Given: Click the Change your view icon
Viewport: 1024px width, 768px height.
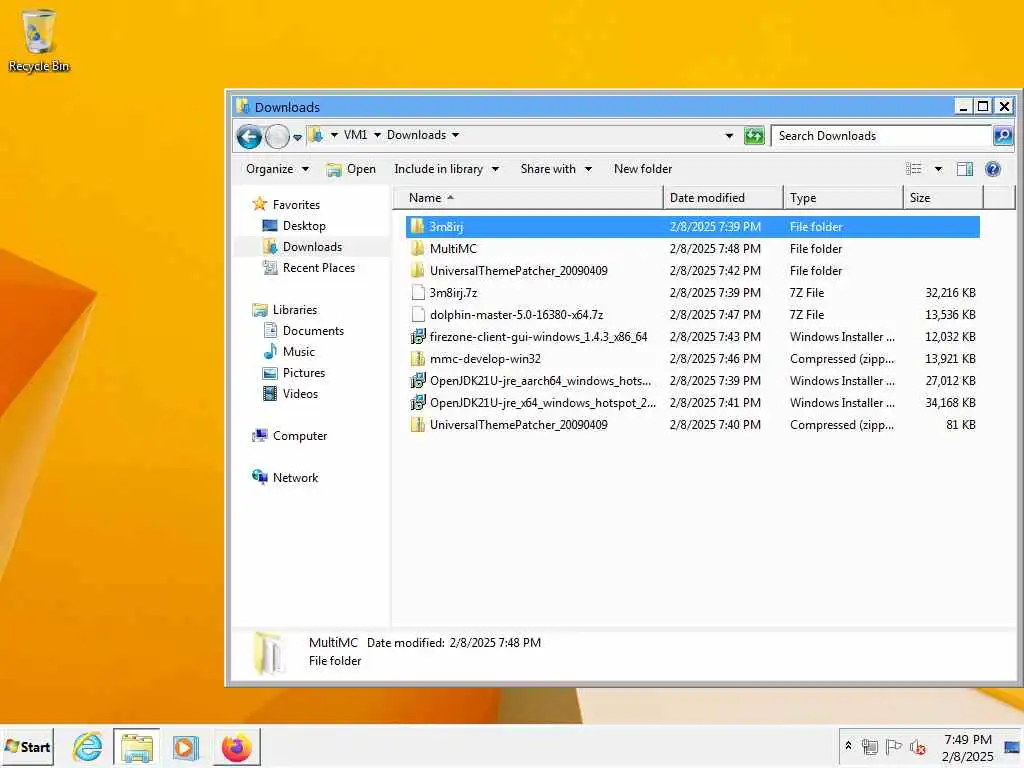Looking at the screenshot, I should click(914, 169).
